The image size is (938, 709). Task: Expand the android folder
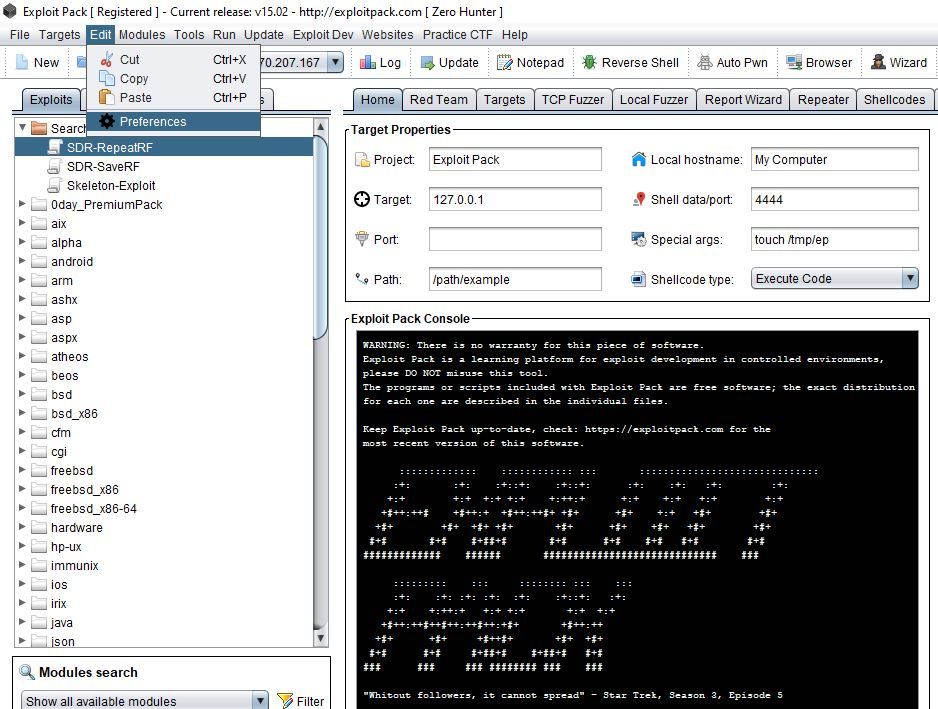tap(22, 261)
